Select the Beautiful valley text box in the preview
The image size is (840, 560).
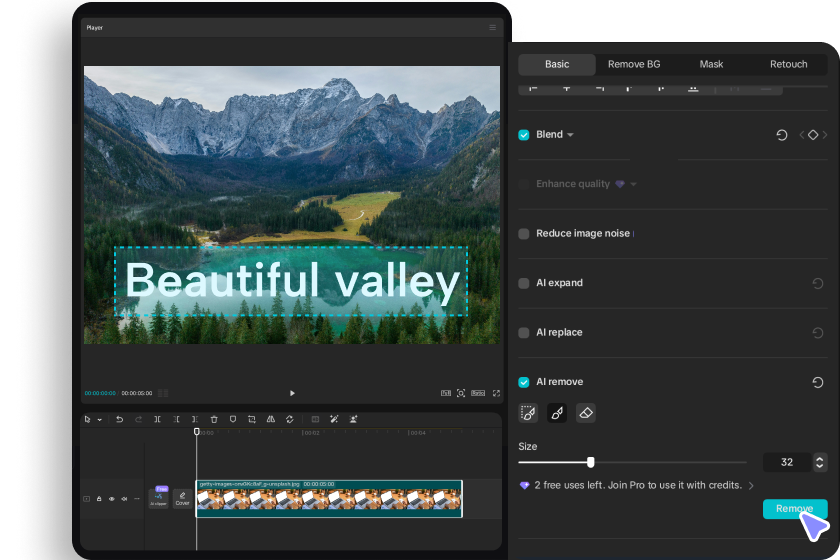(x=291, y=281)
